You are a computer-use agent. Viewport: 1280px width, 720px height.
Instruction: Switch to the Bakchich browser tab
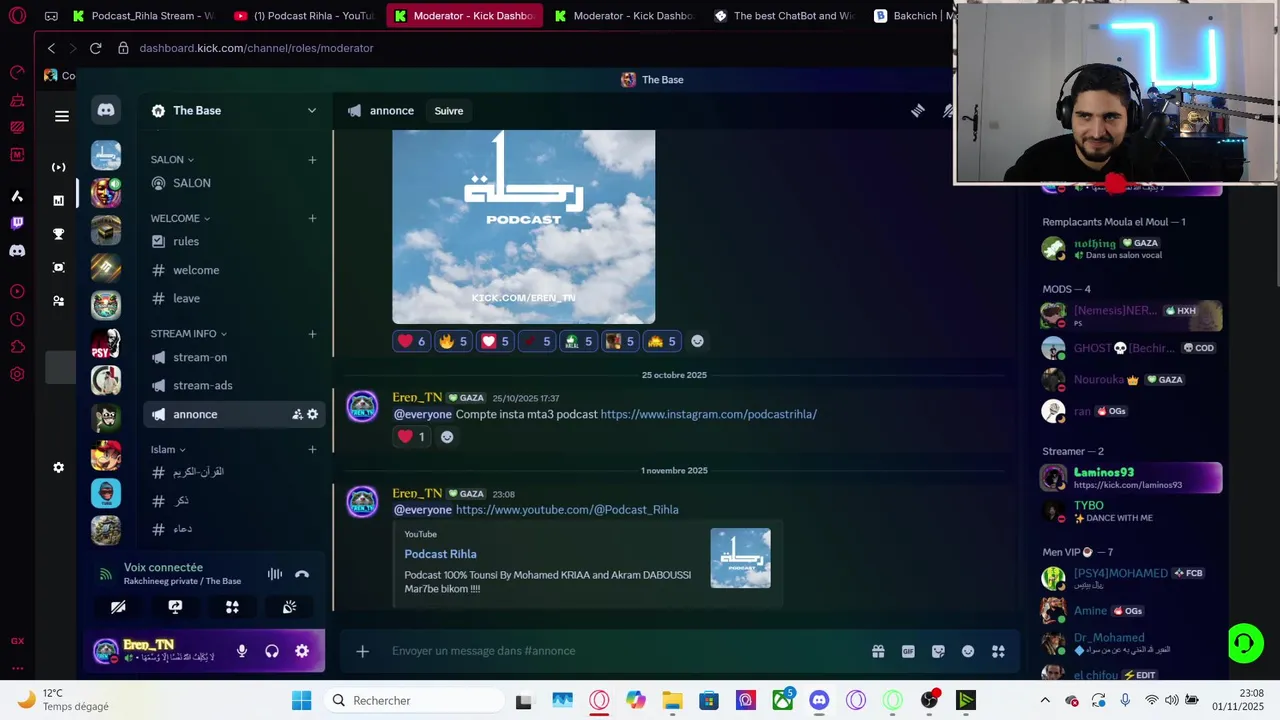[x=914, y=16]
